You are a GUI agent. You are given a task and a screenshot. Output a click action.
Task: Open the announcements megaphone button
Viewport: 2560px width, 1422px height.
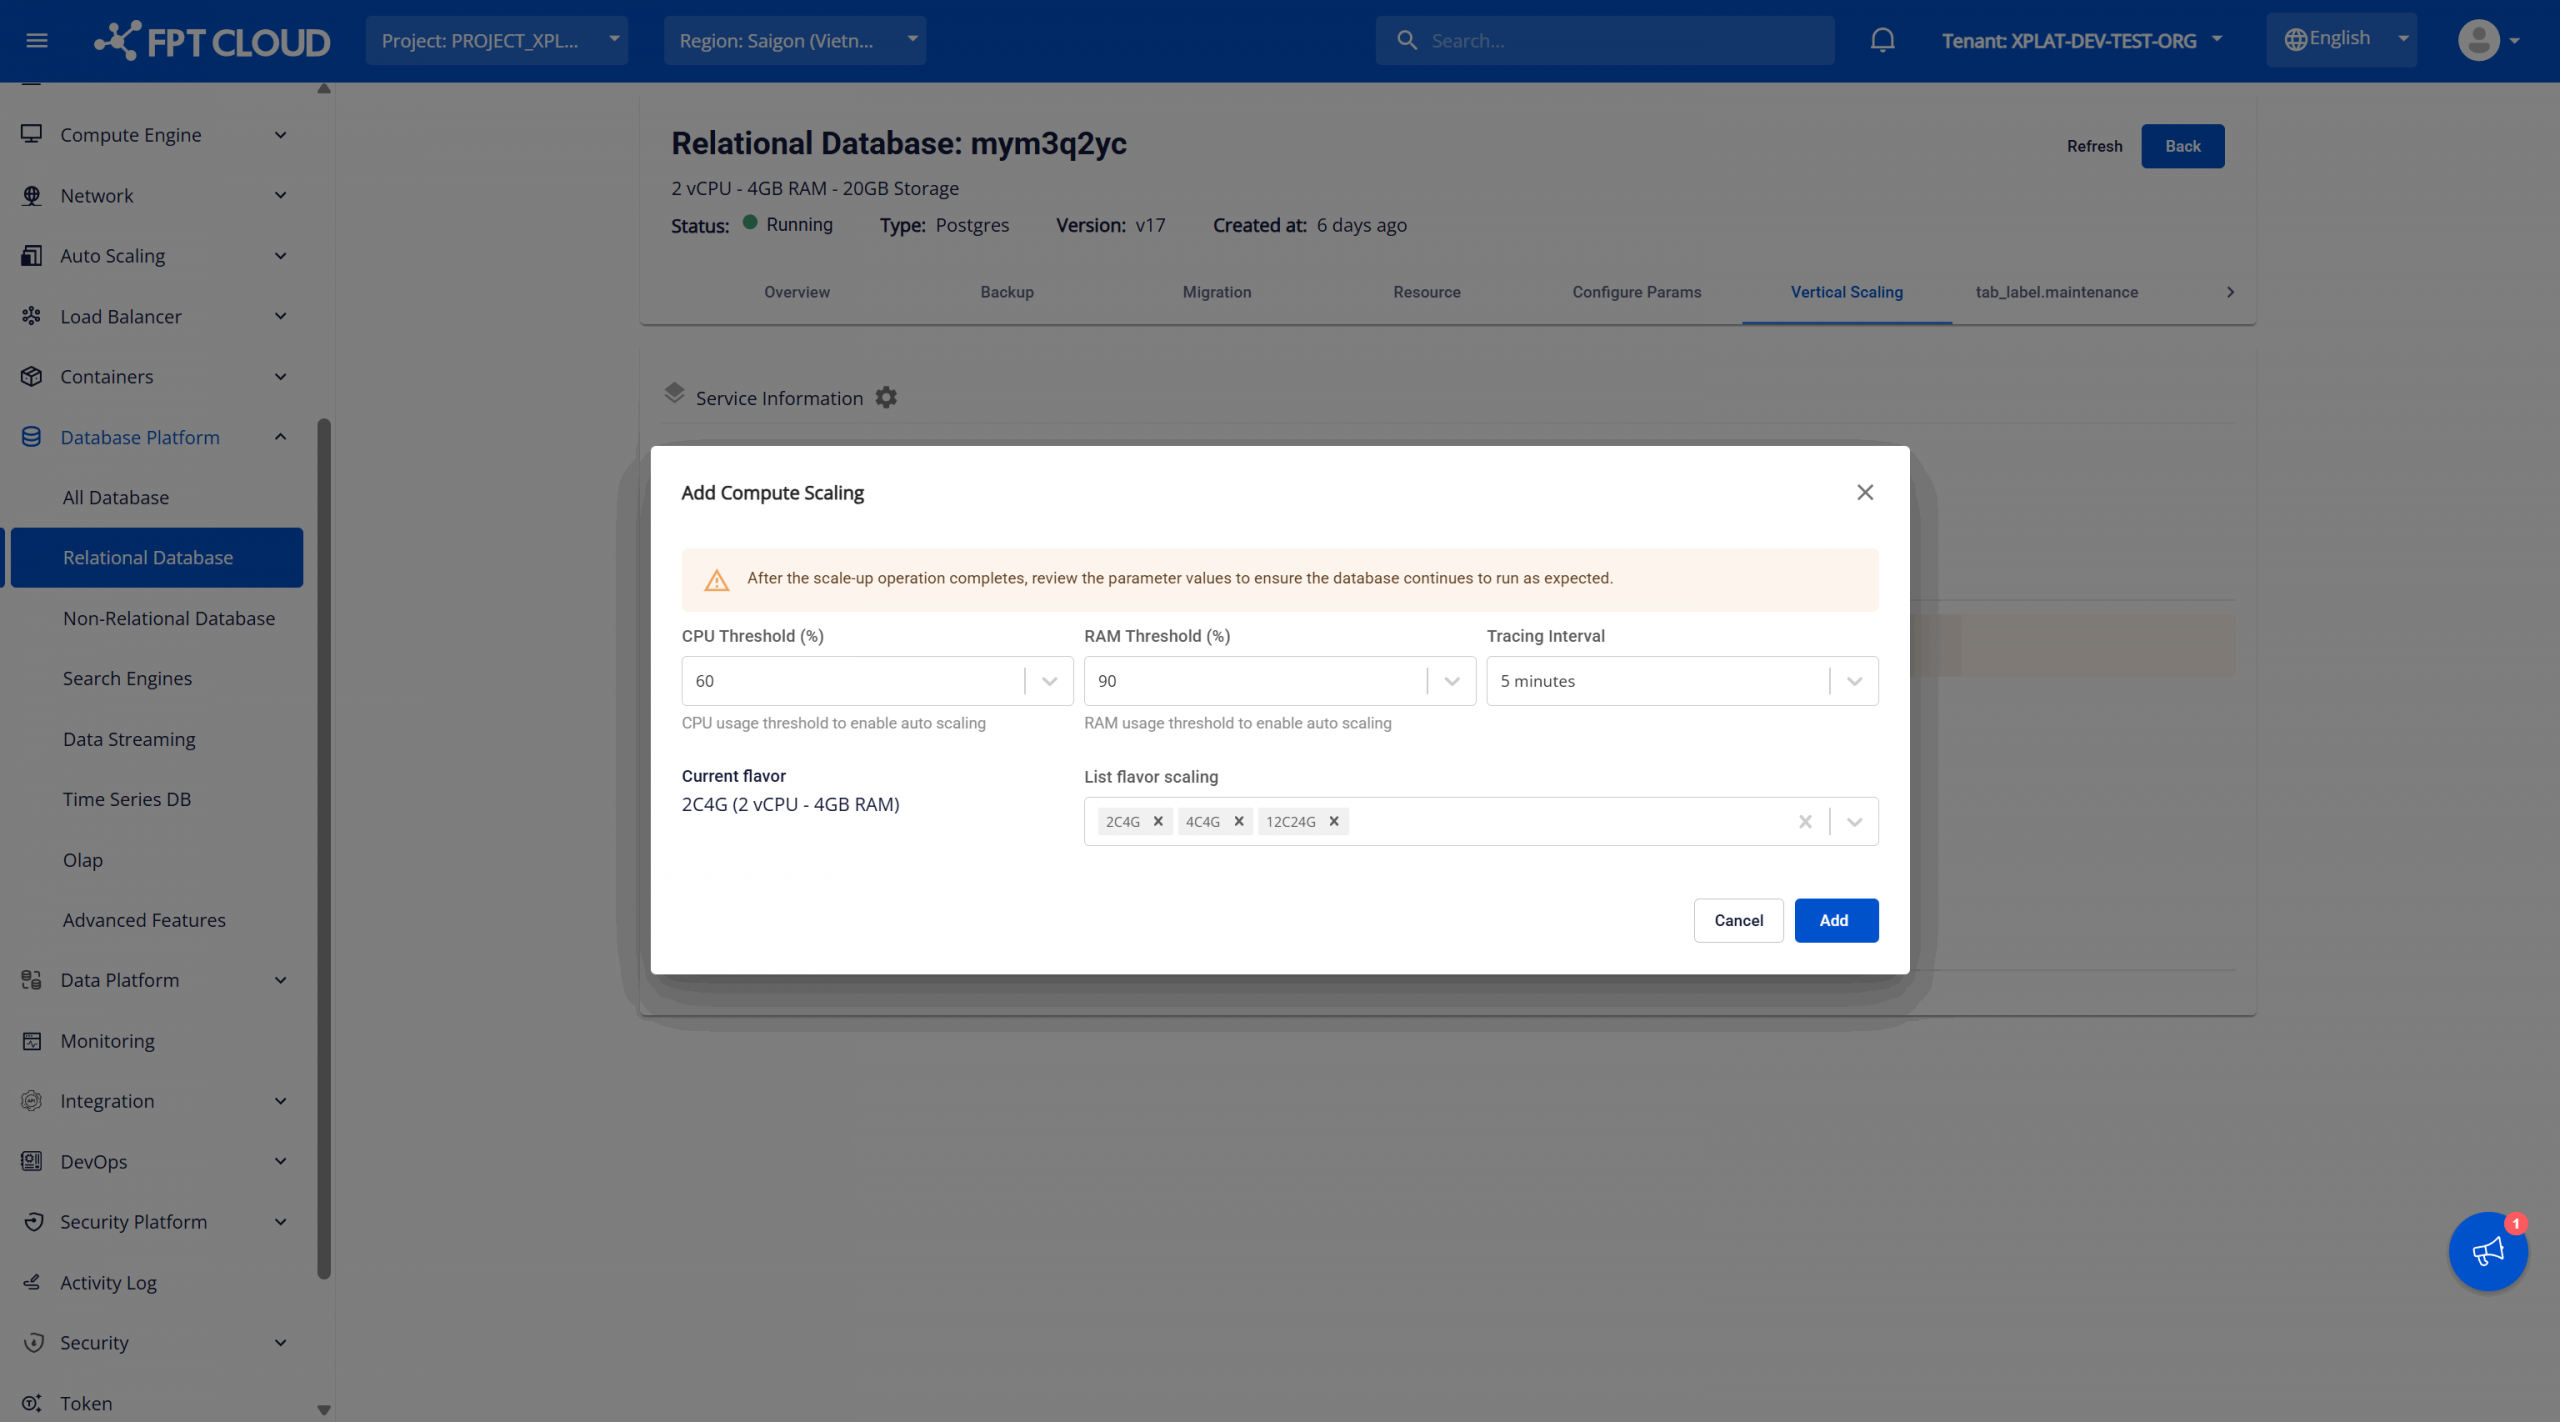(x=2487, y=1251)
